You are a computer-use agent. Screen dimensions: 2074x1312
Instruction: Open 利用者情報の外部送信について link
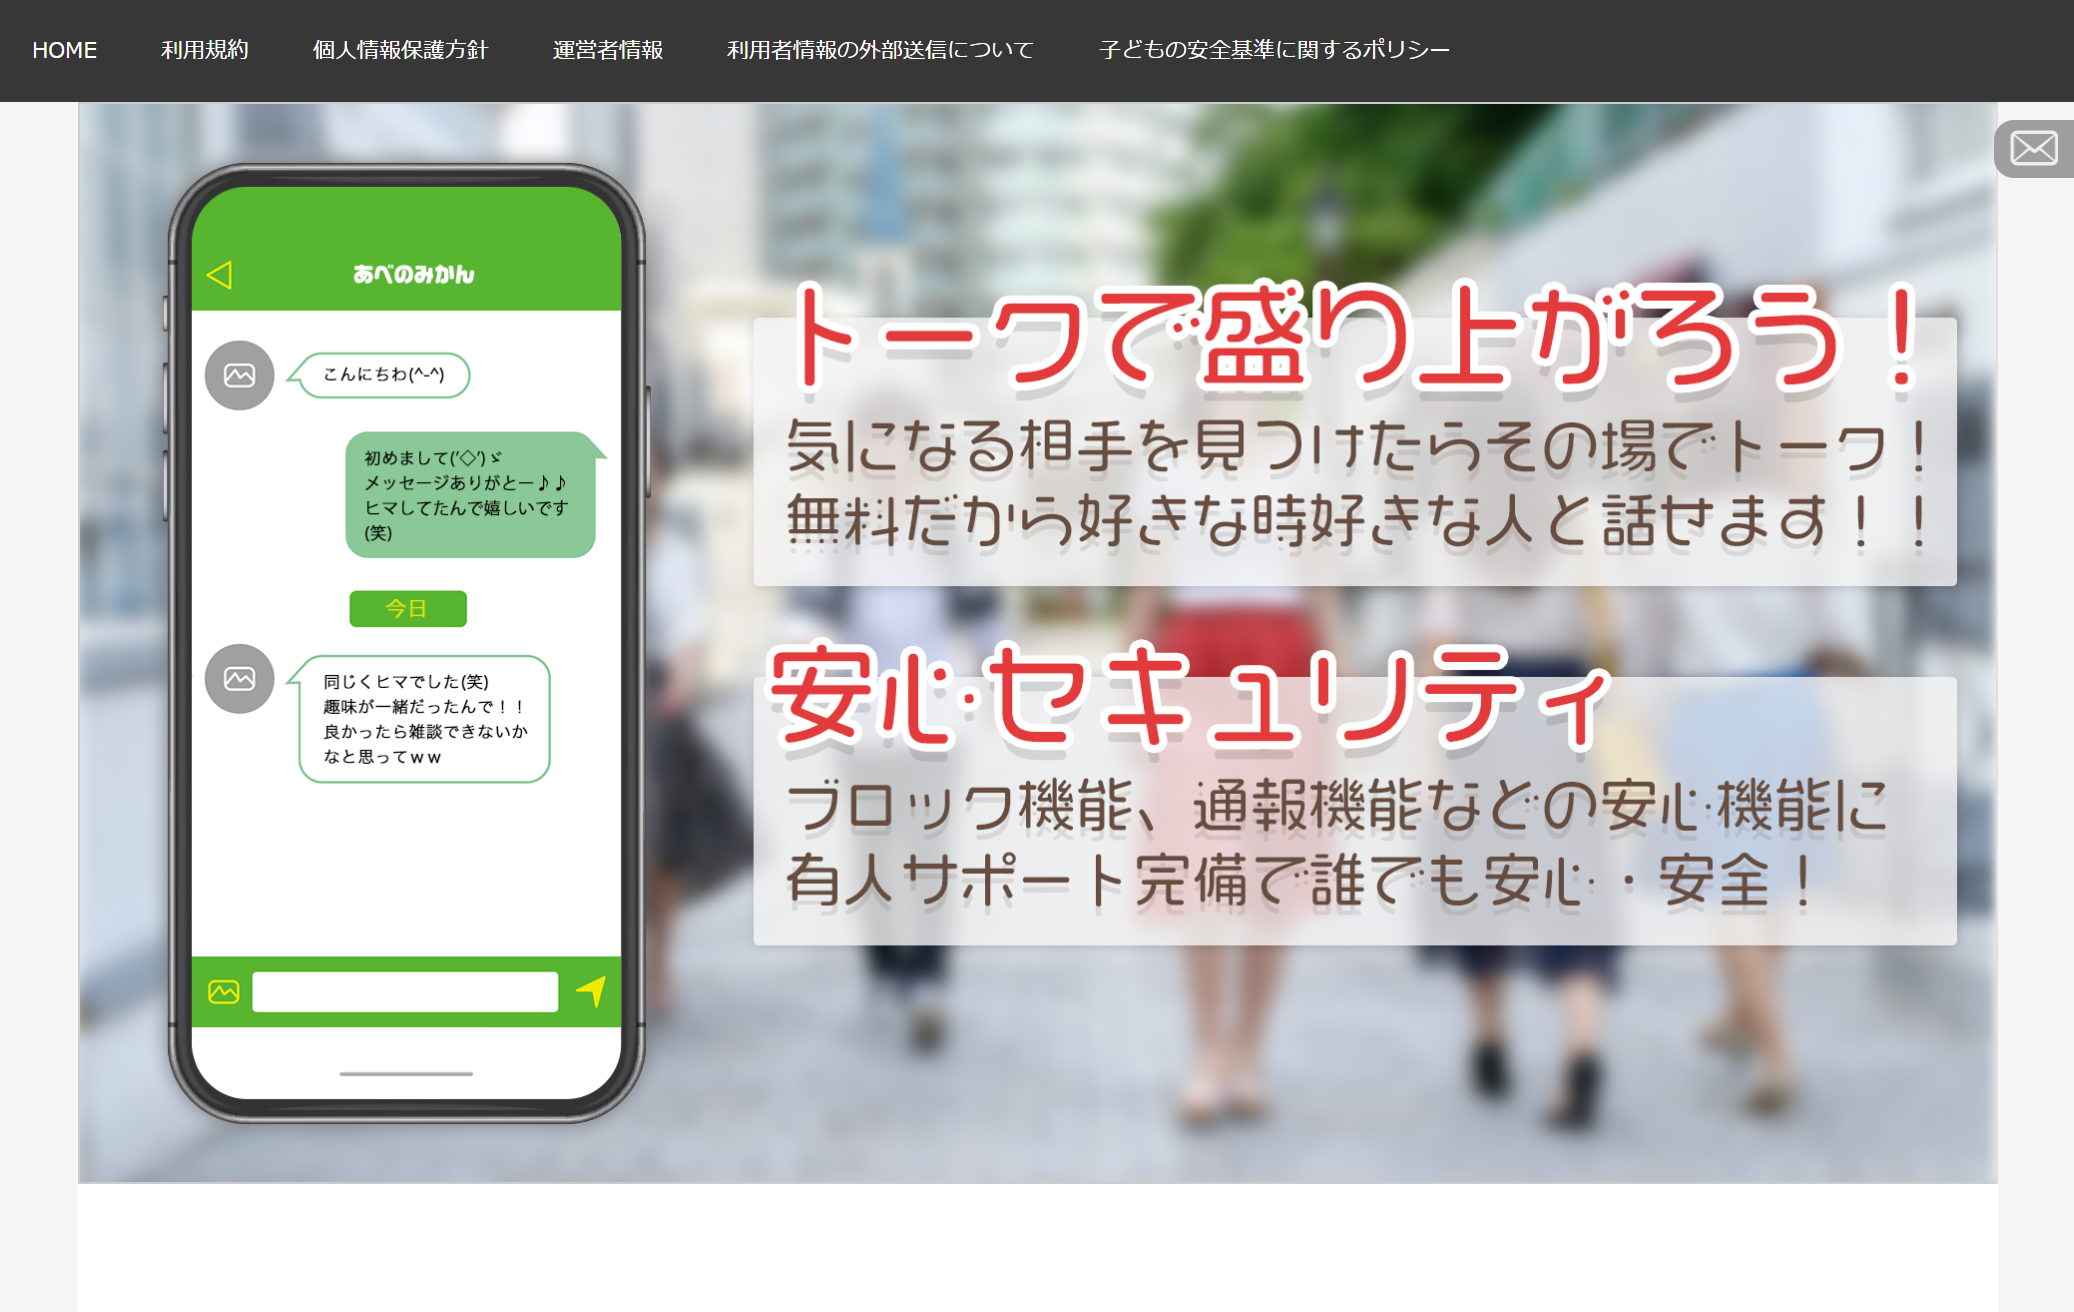pos(880,50)
